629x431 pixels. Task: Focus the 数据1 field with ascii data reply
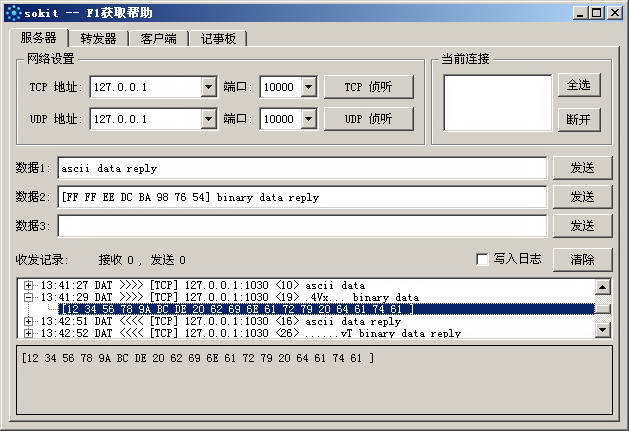point(302,168)
